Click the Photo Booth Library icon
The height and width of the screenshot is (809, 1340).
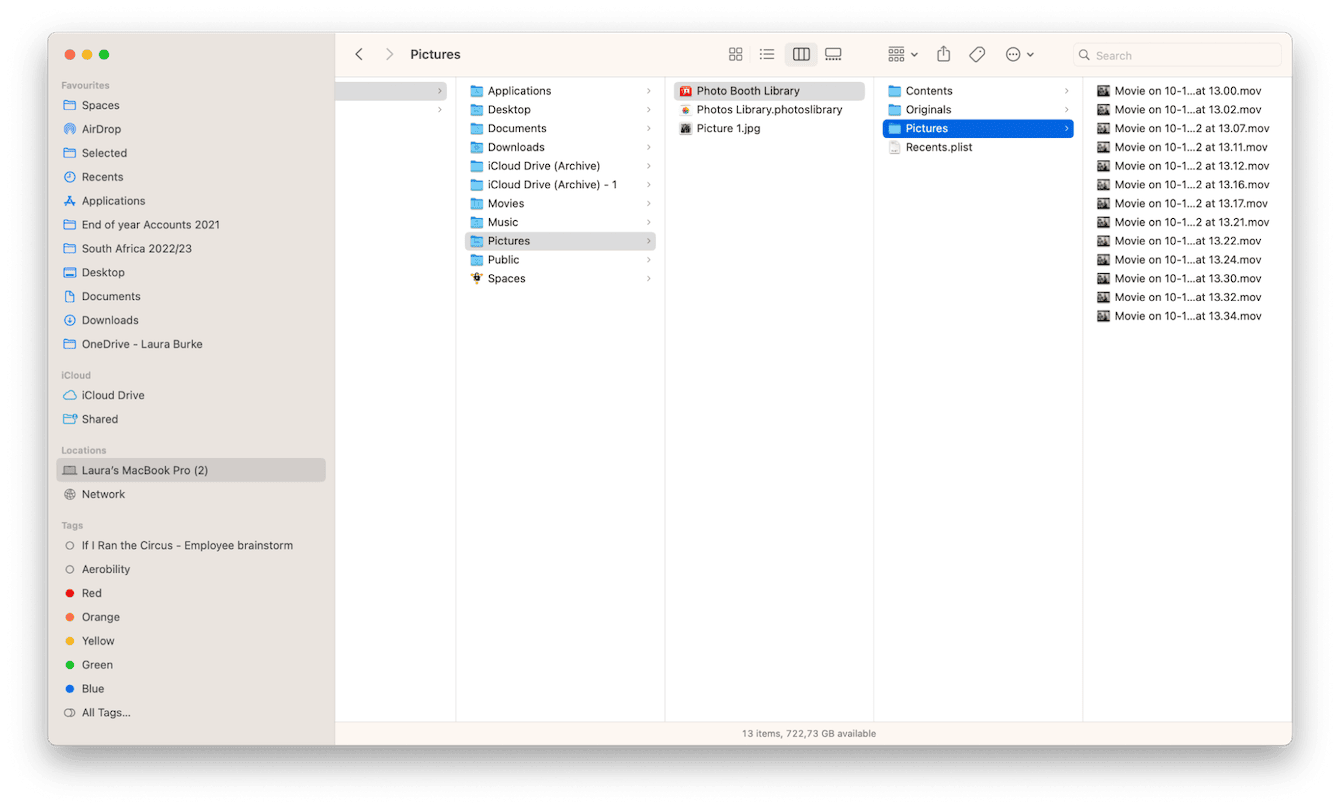[x=686, y=90]
